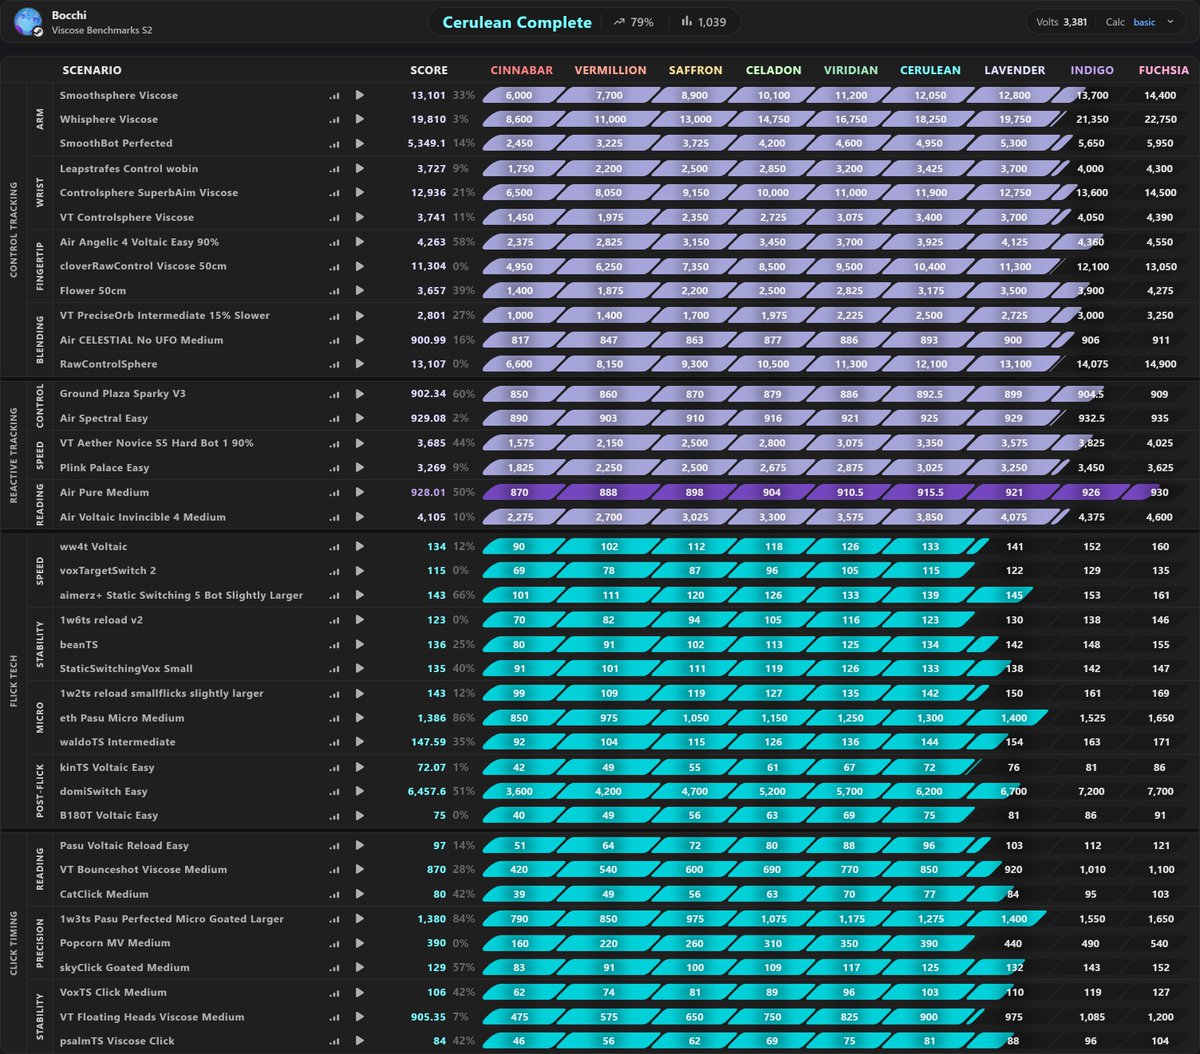
Task: Play the Plink Palace Easy scenario
Action: pyautogui.click(x=359, y=468)
